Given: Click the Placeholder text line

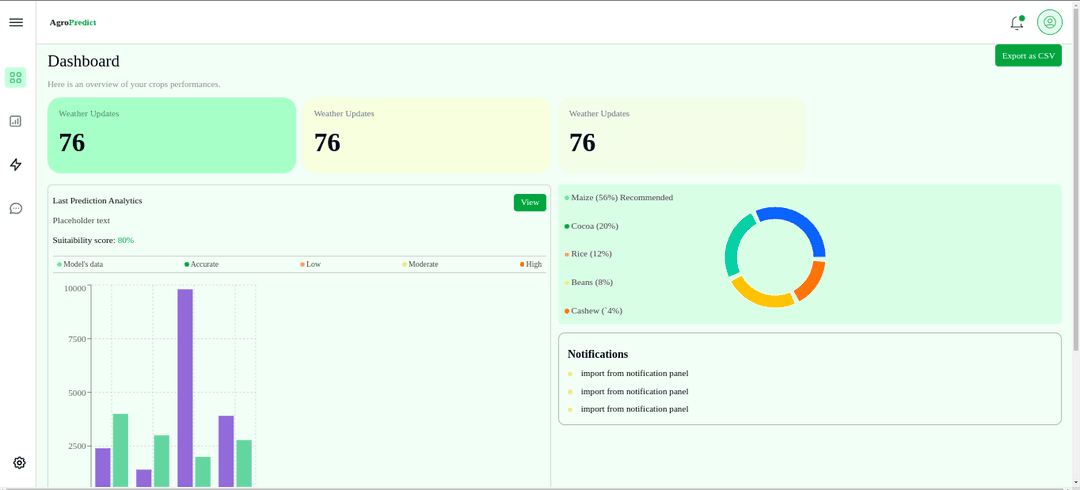Looking at the screenshot, I should 81,221.
